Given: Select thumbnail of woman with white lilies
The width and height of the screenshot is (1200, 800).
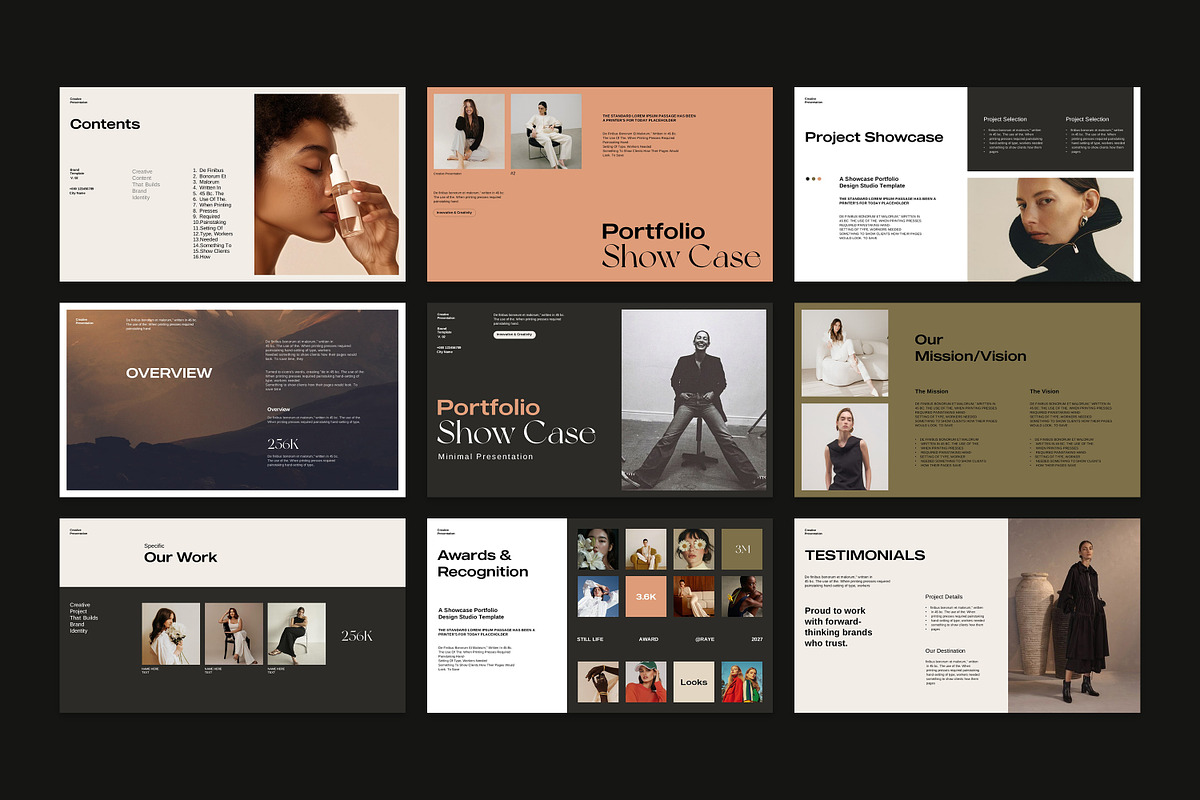Looking at the screenshot, I should click(597, 549).
